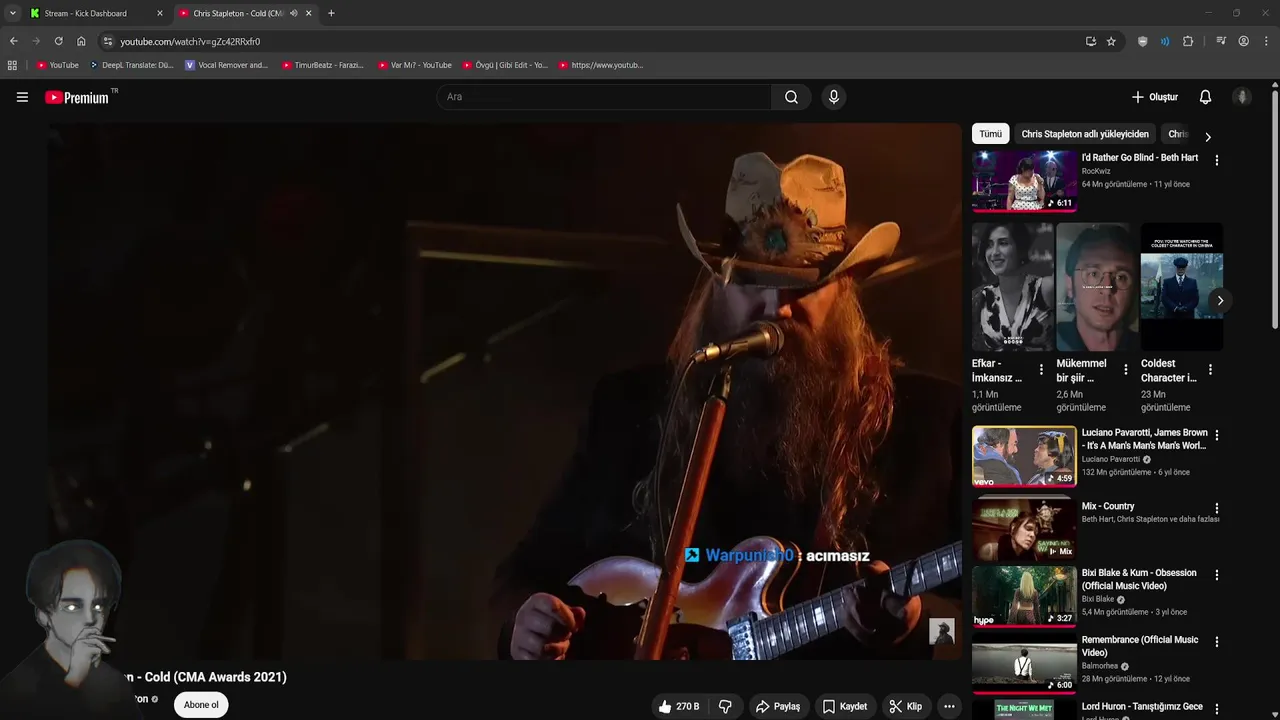Click the Kaydet save button
This screenshot has width=1280, height=720.
coord(845,706)
